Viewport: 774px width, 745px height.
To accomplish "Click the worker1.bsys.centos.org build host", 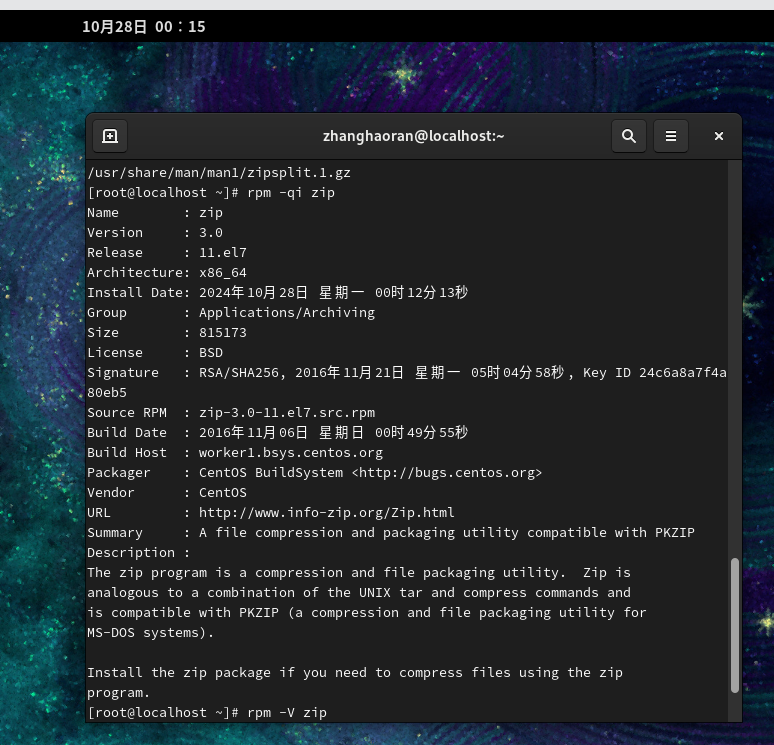I will pyautogui.click(x=291, y=452).
